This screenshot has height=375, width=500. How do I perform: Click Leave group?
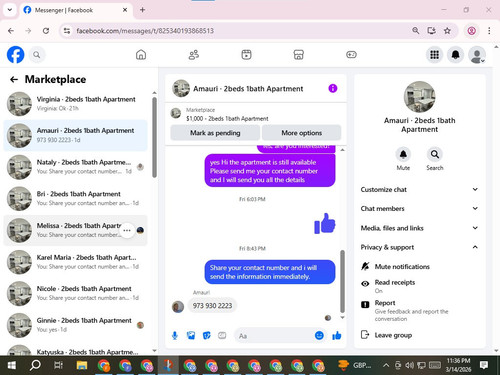pos(419,335)
